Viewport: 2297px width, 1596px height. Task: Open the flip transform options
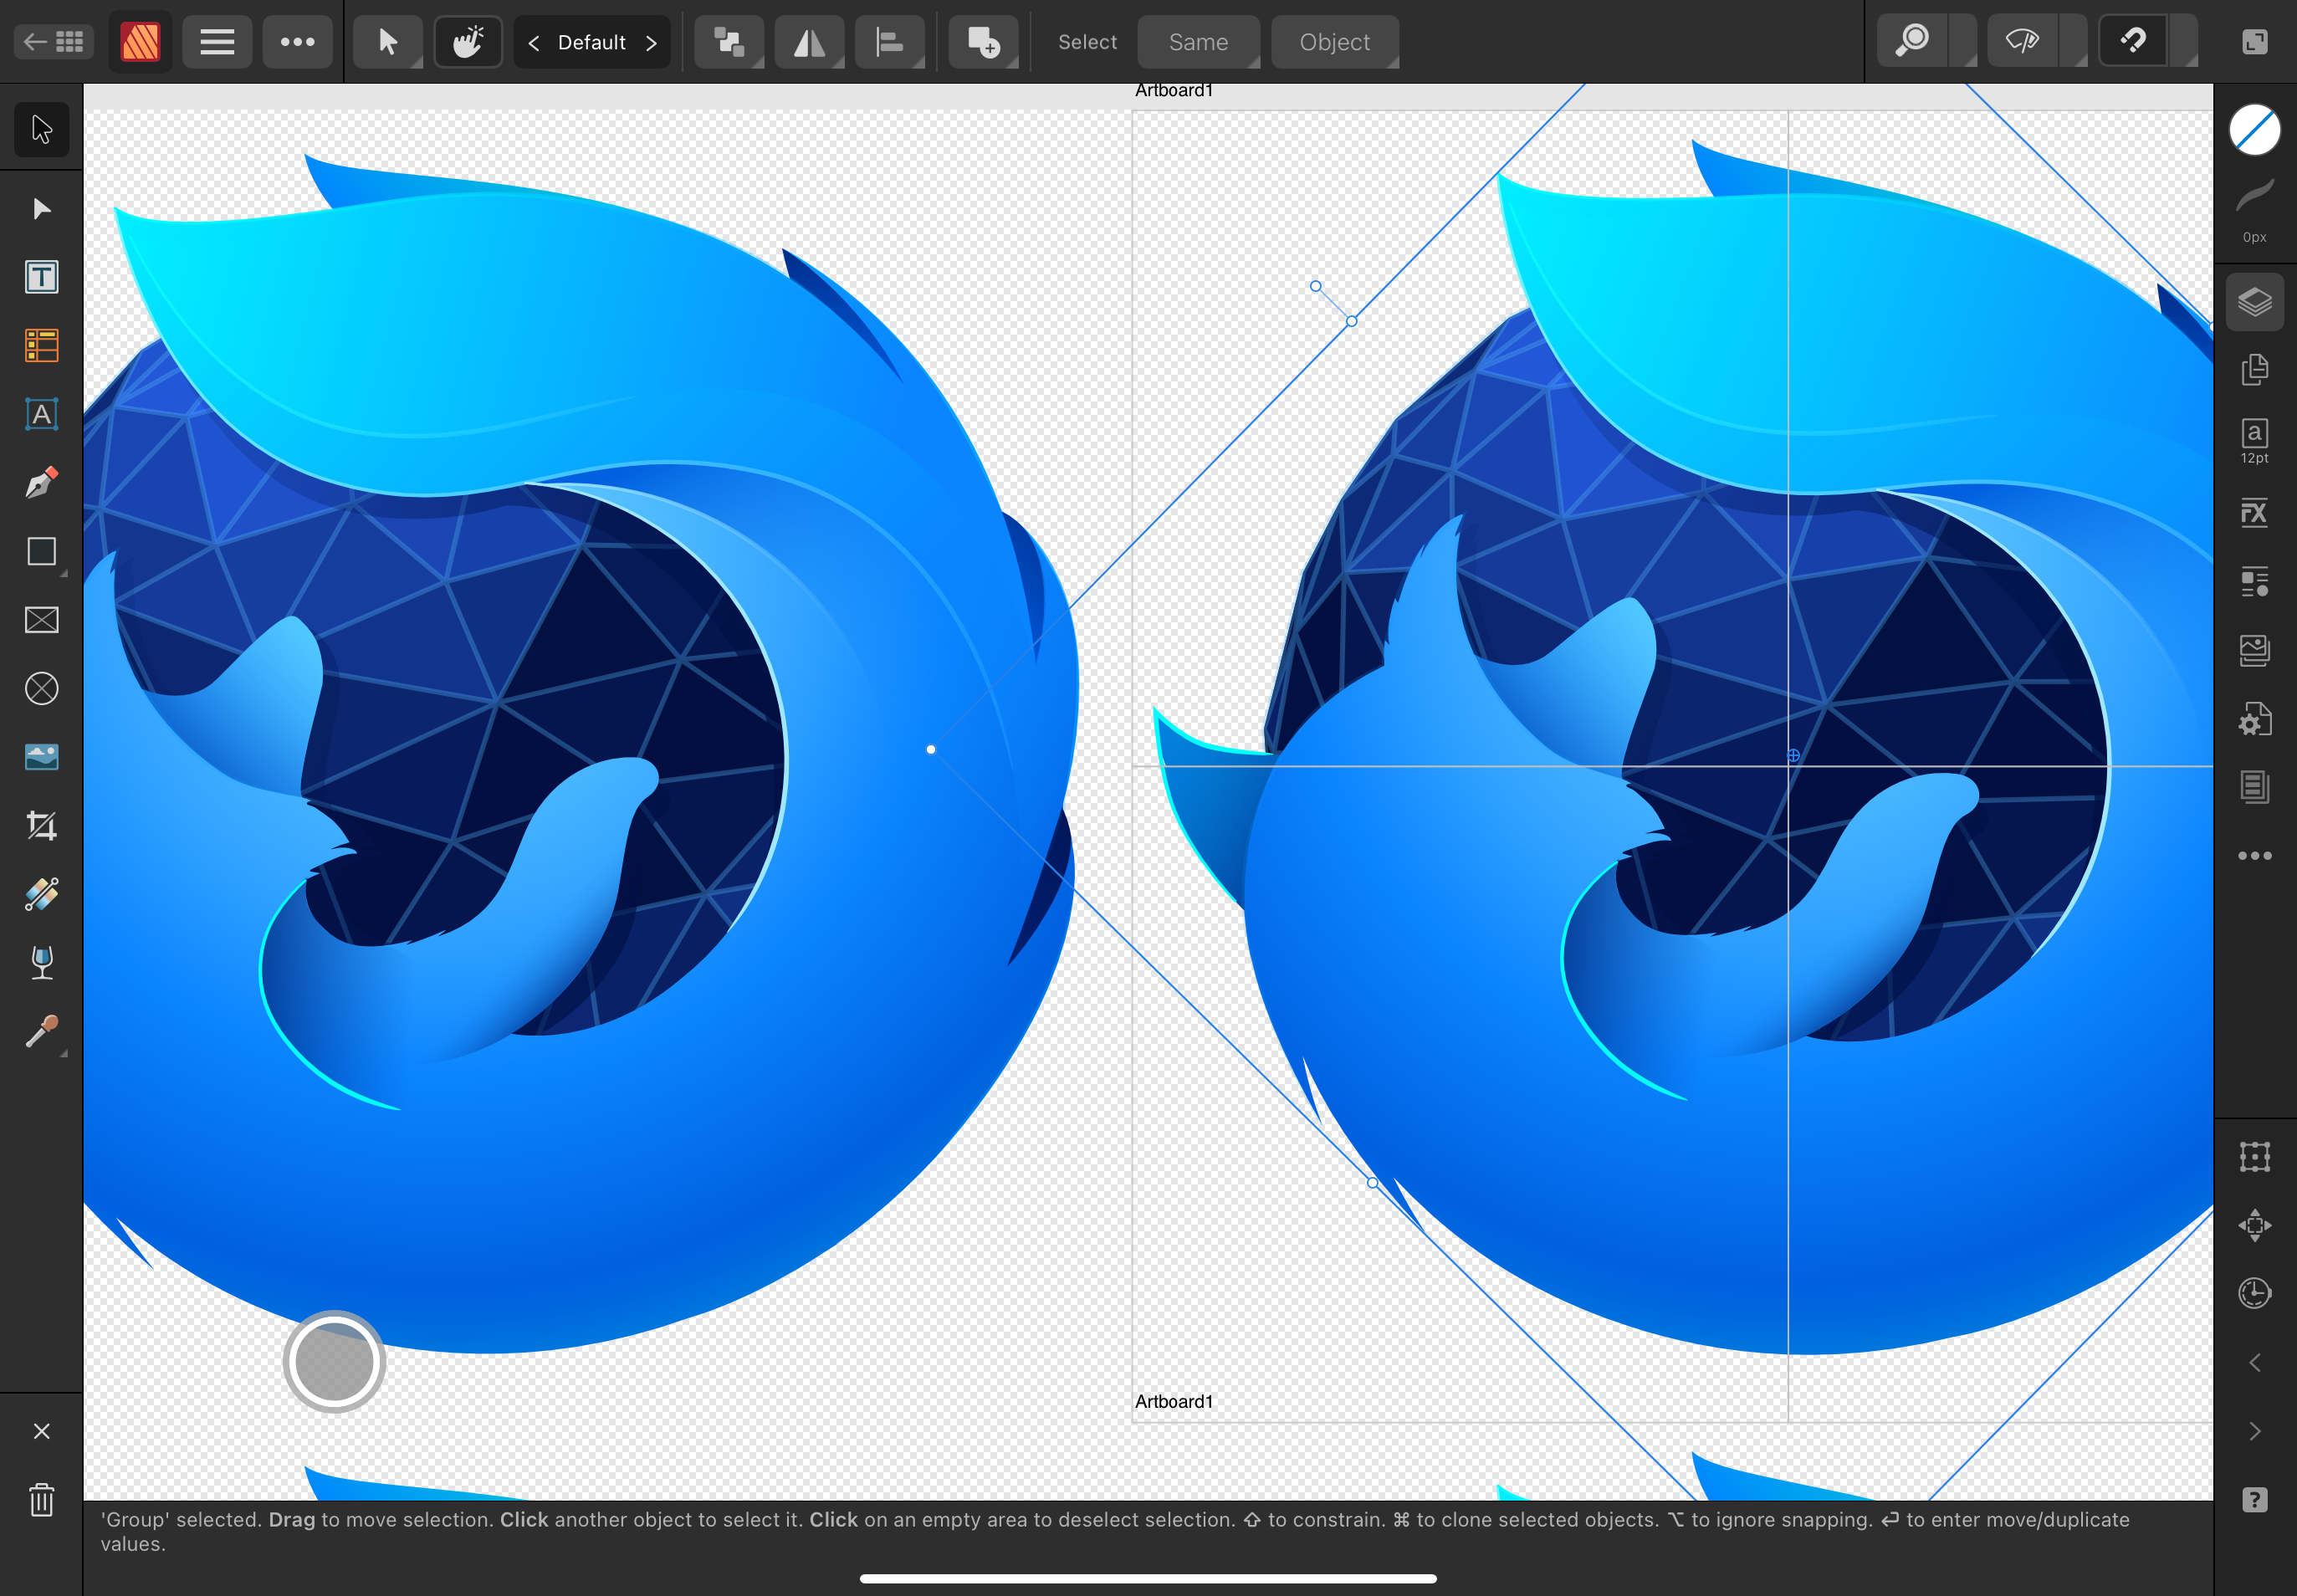(809, 42)
